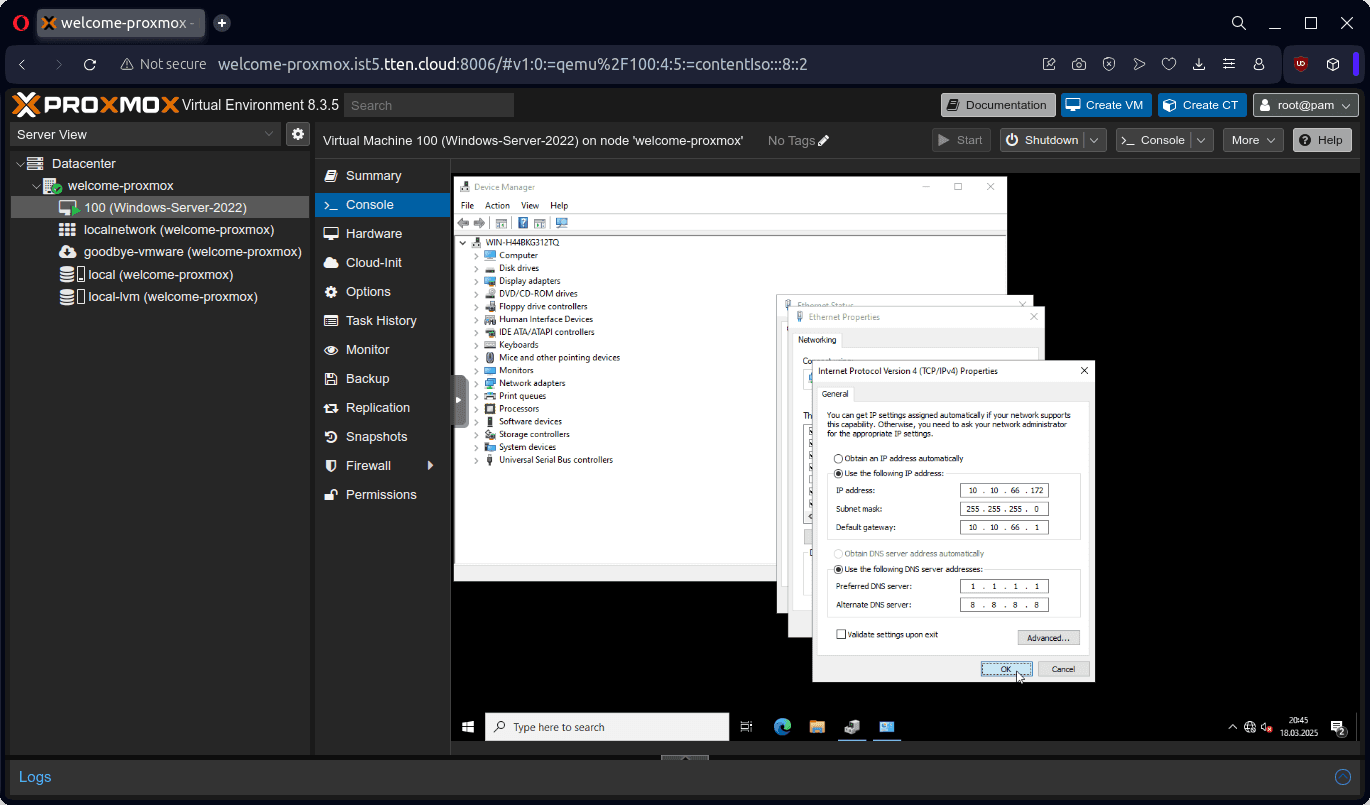Click the Opera snapshot camera icon

coord(1079,64)
